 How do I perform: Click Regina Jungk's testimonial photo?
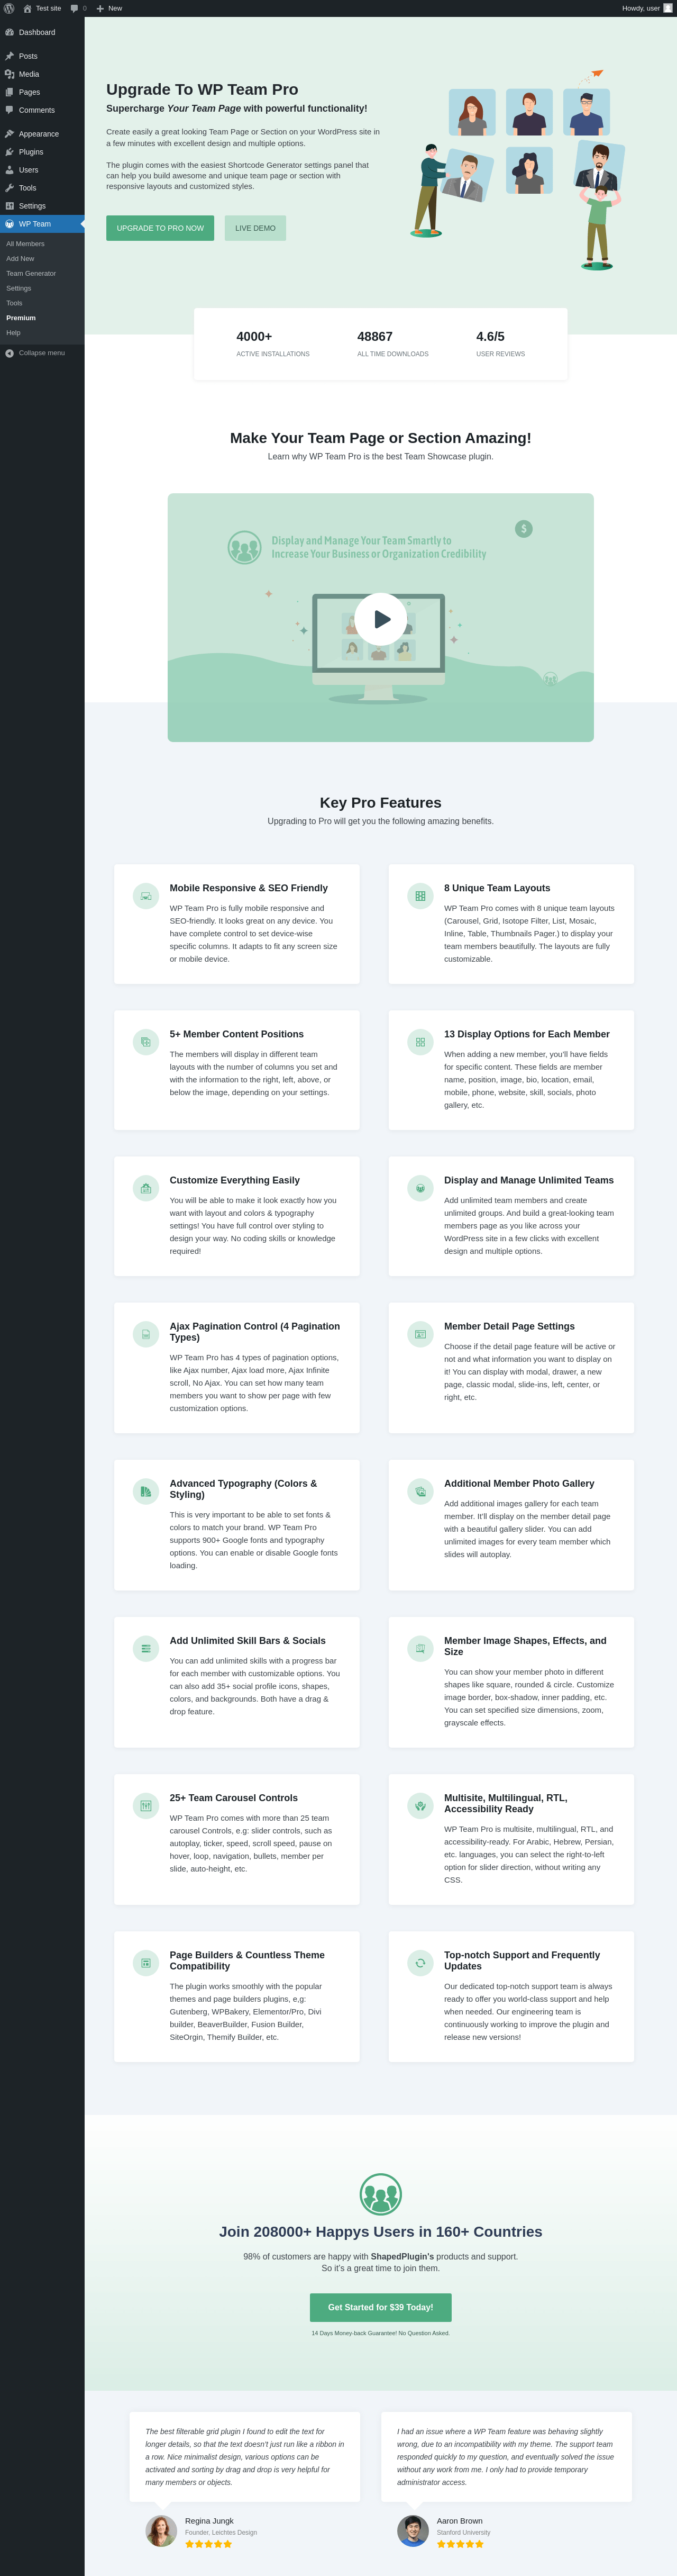click(161, 2530)
